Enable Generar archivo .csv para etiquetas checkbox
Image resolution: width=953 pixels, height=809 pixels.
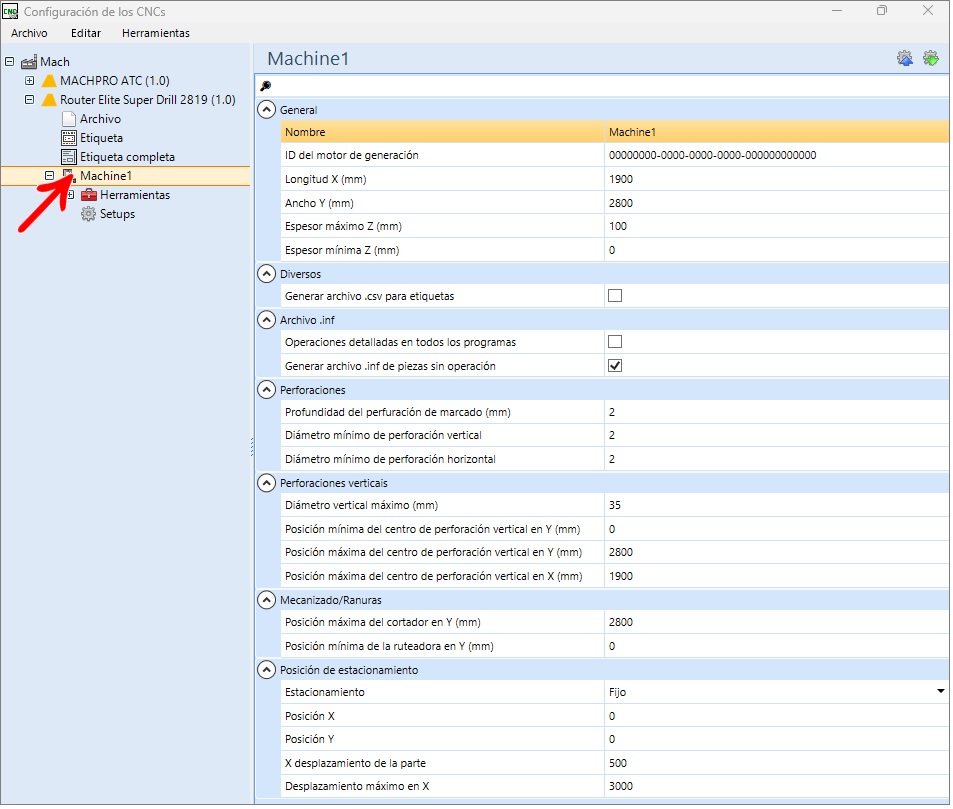coord(616,297)
